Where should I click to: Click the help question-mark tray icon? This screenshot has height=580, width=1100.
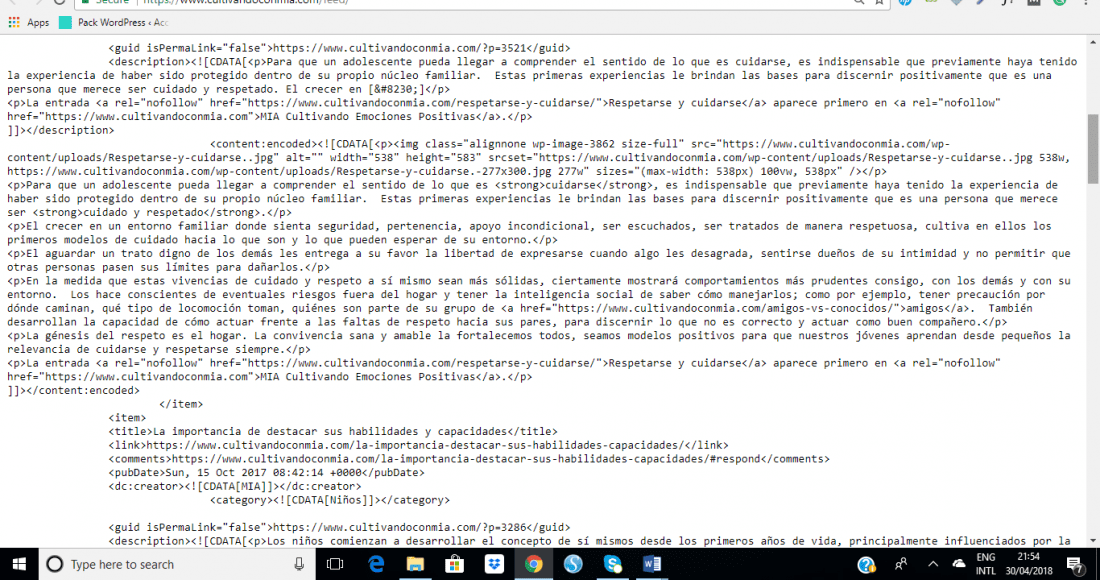(x=866, y=564)
